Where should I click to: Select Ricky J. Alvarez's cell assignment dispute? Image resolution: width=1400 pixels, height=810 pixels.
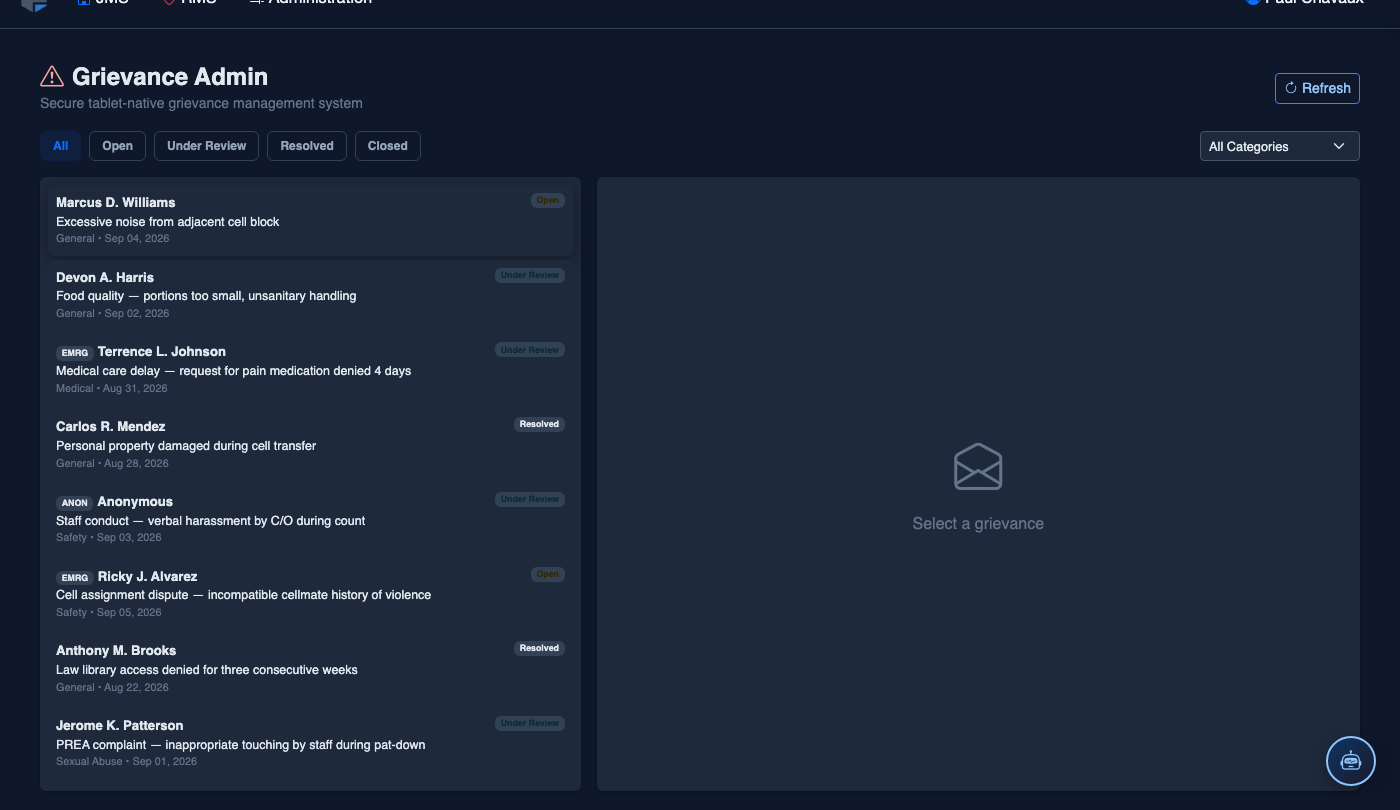click(x=310, y=594)
